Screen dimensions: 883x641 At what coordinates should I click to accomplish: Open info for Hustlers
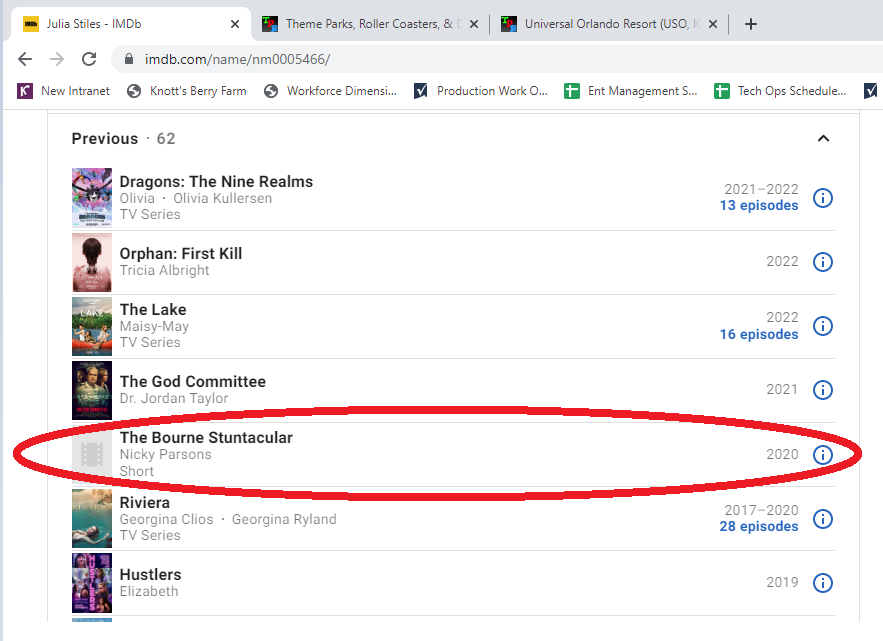click(823, 583)
